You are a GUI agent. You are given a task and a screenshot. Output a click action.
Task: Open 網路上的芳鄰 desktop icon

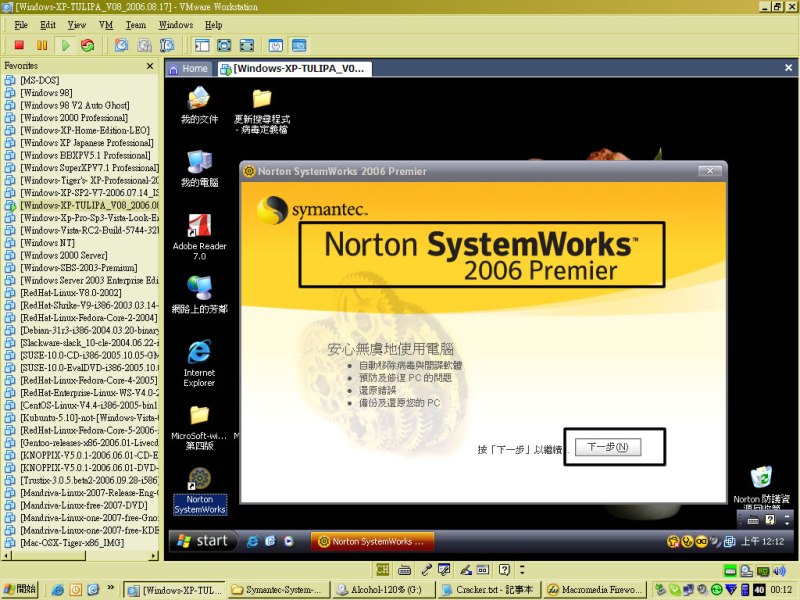tap(199, 294)
